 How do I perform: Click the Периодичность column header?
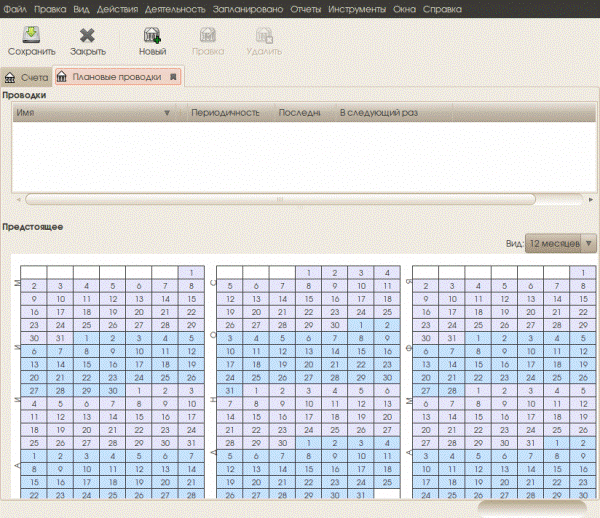pos(225,113)
